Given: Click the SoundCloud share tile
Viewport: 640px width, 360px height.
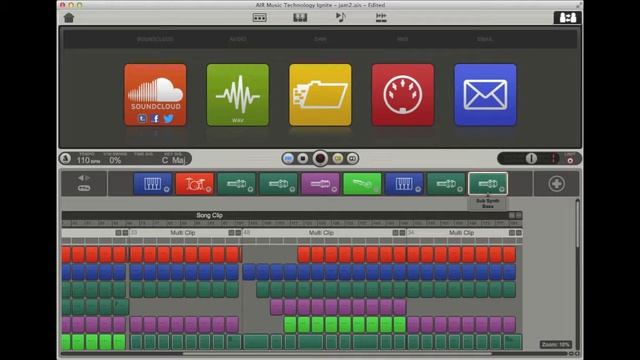Looking at the screenshot, I should pyautogui.click(x=155, y=95).
